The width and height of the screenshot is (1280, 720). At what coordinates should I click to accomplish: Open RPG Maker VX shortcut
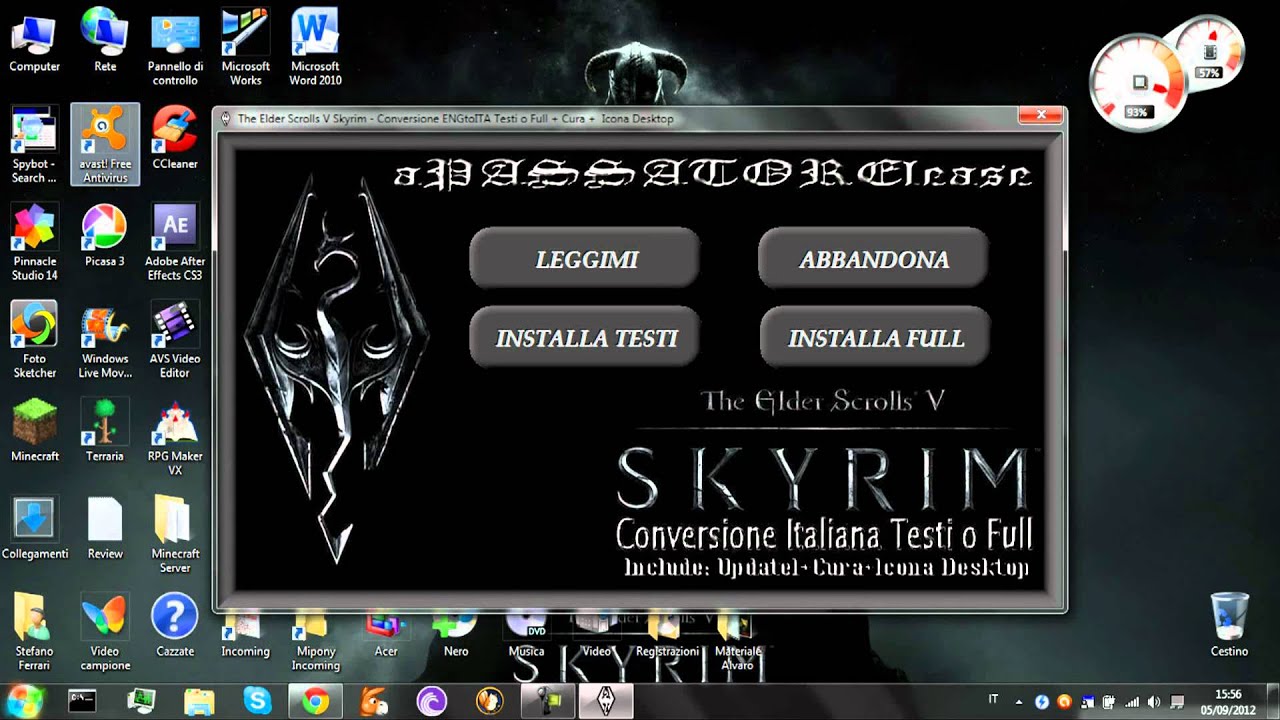tap(175, 437)
